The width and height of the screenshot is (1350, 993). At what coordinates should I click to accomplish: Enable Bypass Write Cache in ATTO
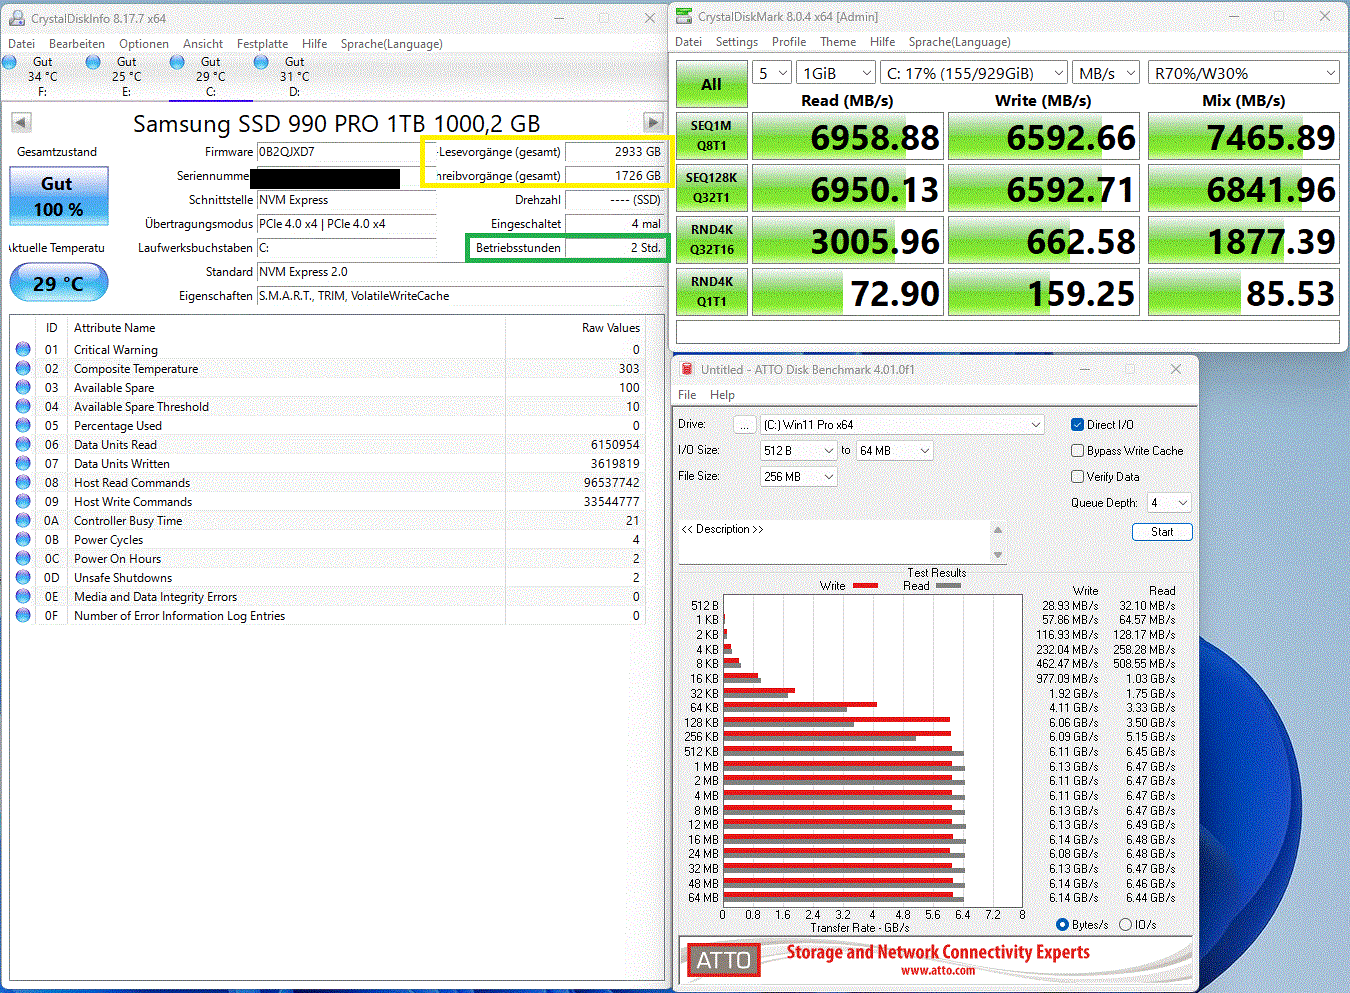tap(1077, 451)
